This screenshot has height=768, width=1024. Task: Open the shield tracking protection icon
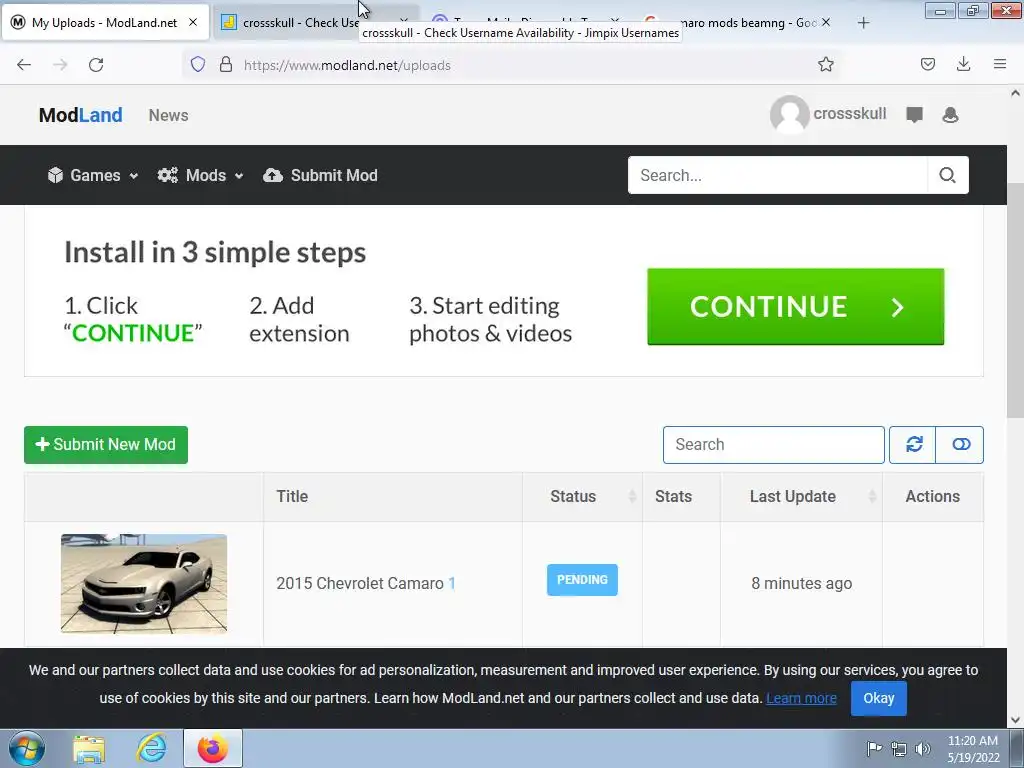(x=198, y=64)
